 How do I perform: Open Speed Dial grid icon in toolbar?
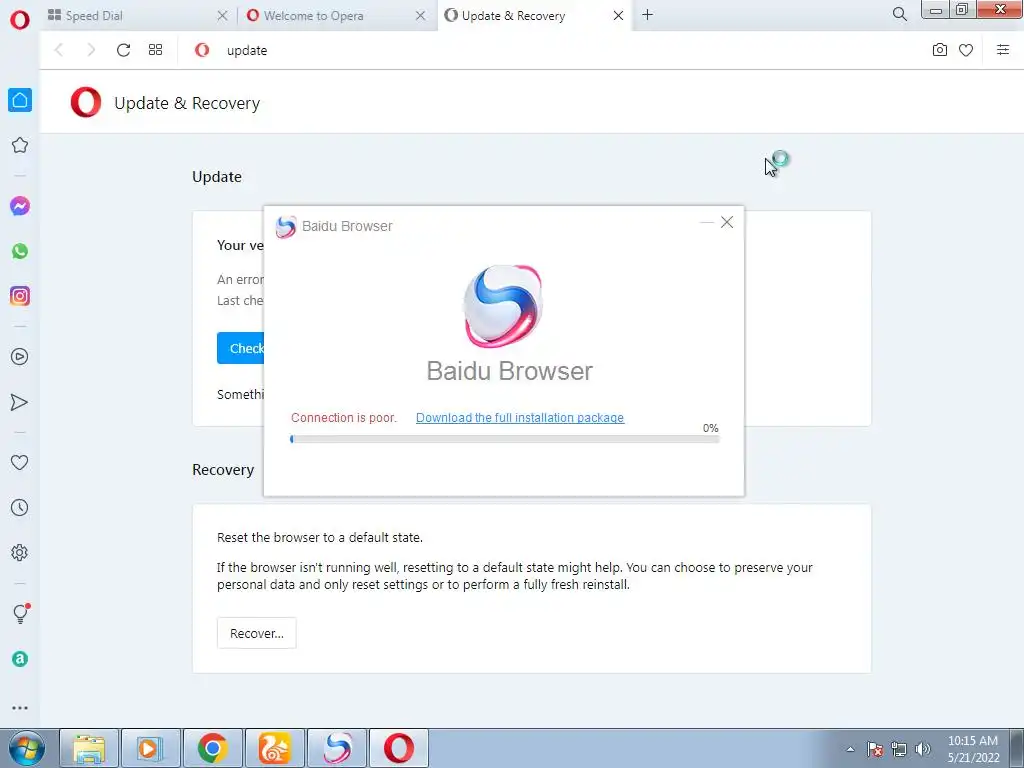tap(155, 50)
